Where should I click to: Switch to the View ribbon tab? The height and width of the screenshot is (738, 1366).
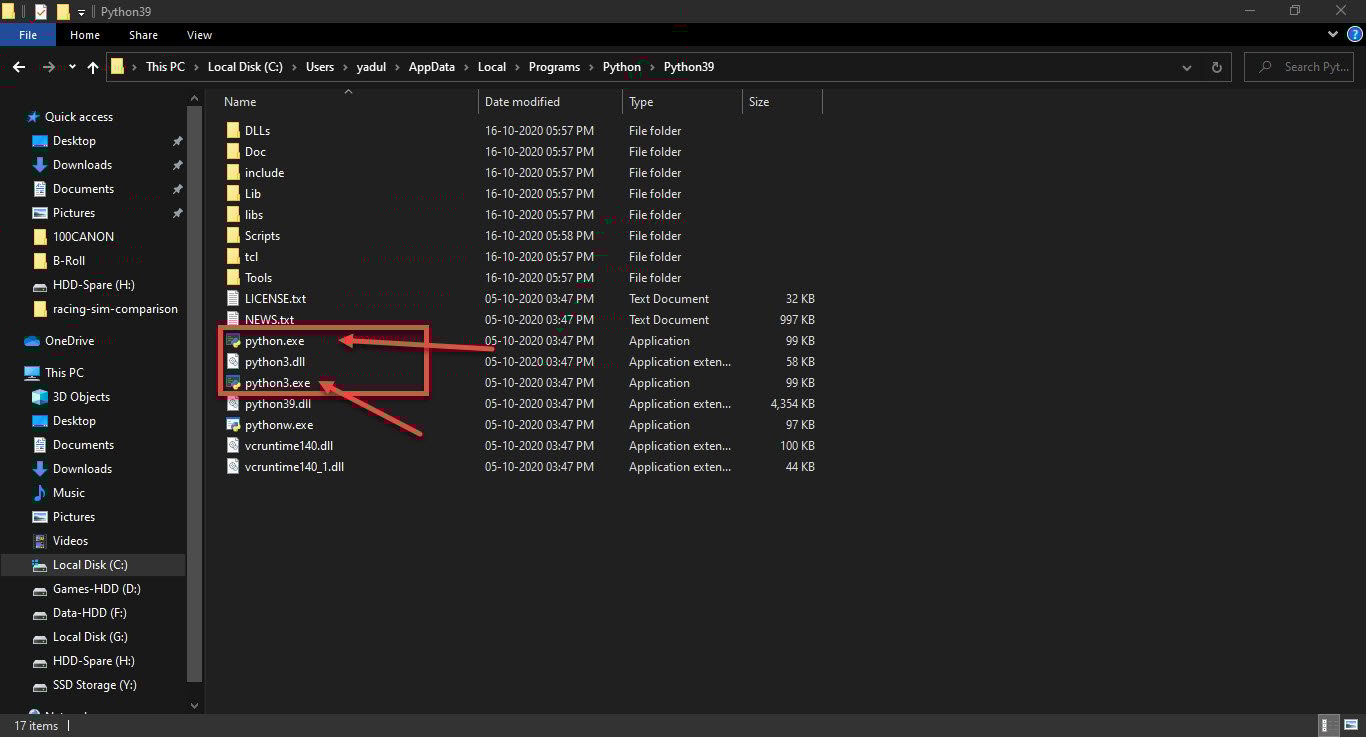click(199, 35)
